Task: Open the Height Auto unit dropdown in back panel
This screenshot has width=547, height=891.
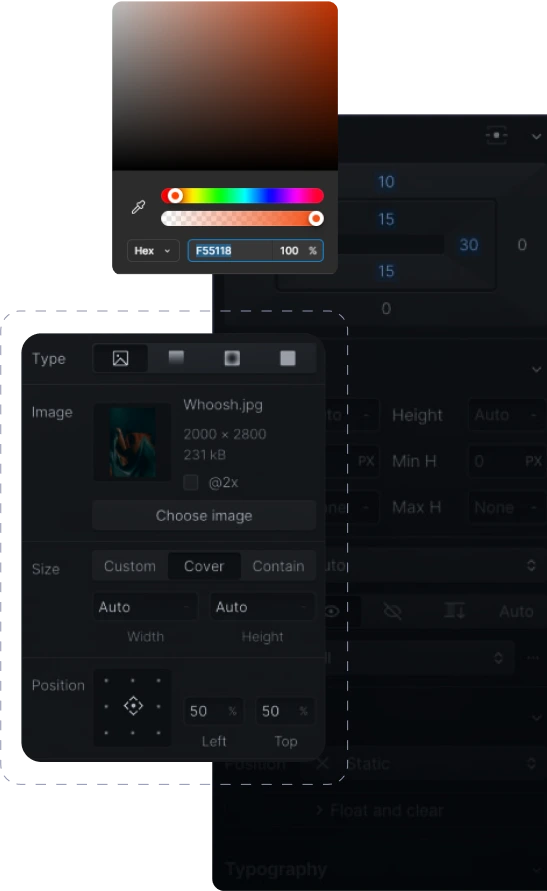Action: pos(533,415)
